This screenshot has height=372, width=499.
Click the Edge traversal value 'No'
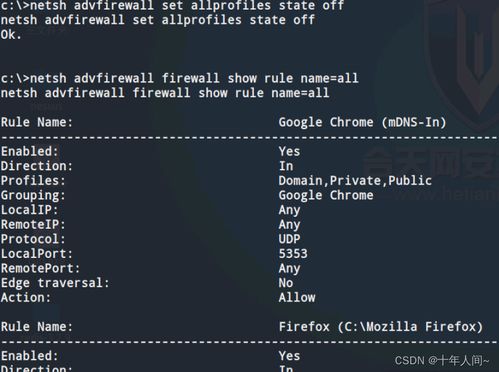pos(286,283)
